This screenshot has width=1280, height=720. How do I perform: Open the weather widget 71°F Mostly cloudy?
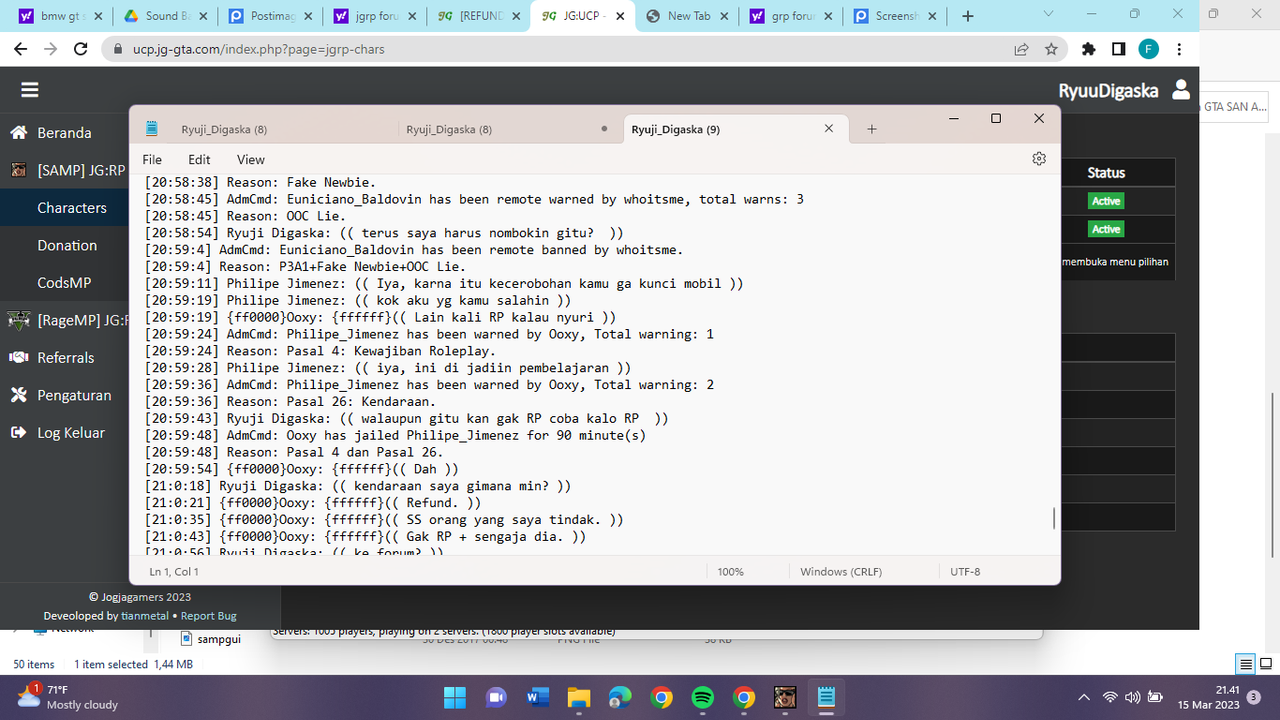(68, 697)
